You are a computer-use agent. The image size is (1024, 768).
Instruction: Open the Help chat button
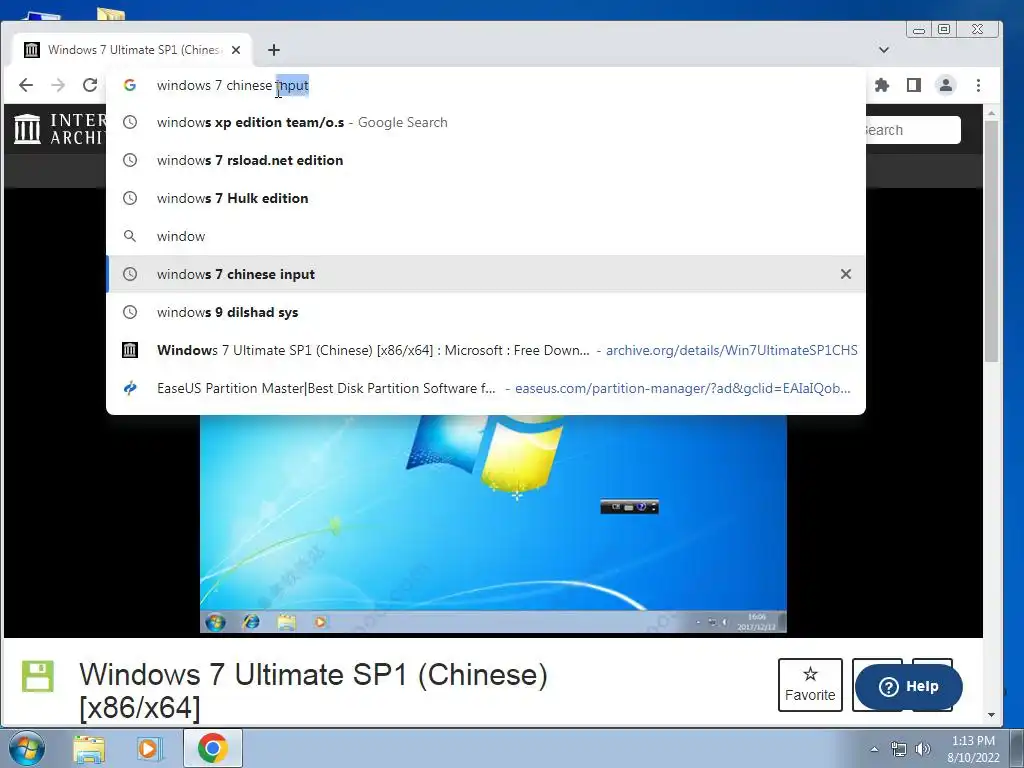point(908,686)
